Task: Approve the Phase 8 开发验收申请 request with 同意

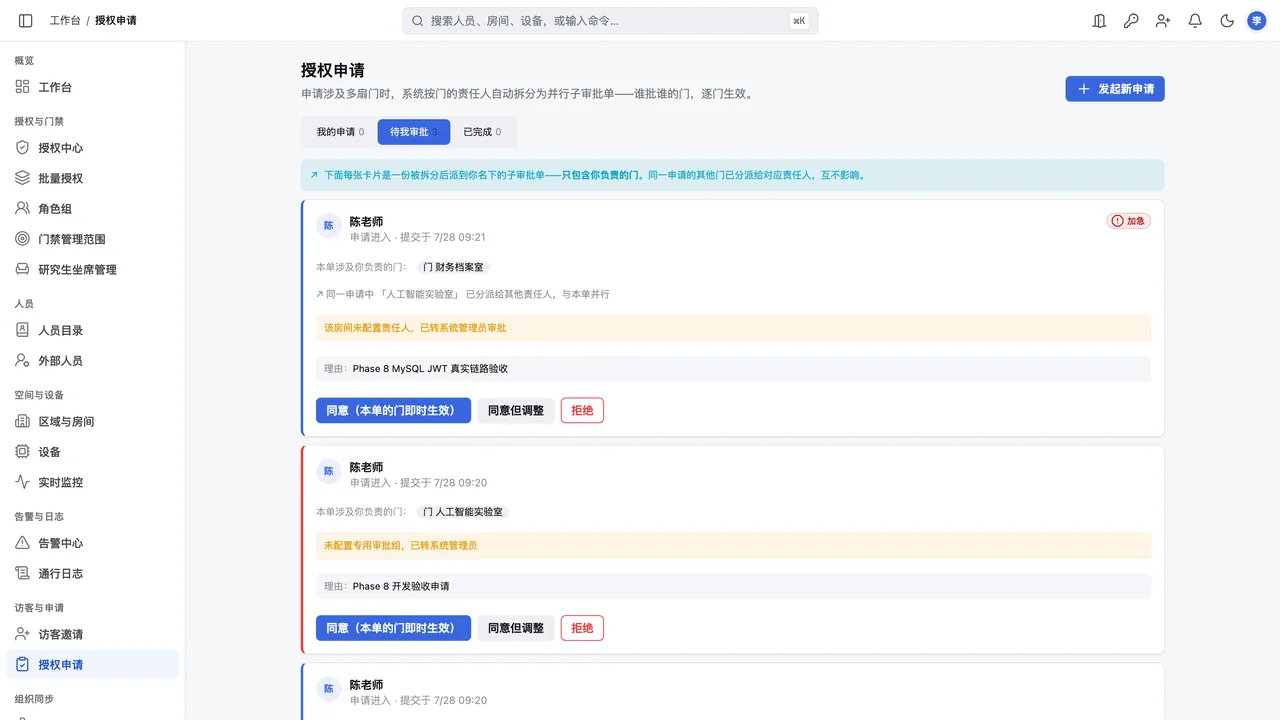Action: (393, 628)
